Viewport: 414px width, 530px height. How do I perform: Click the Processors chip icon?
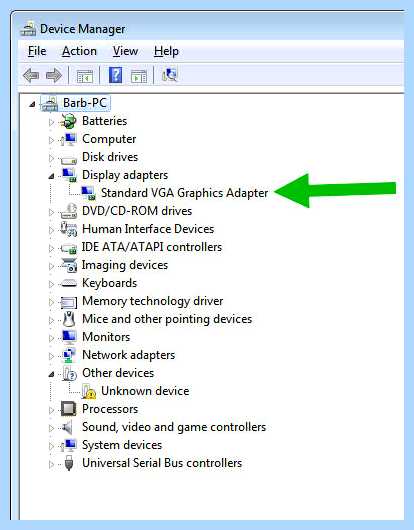tap(69, 409)
